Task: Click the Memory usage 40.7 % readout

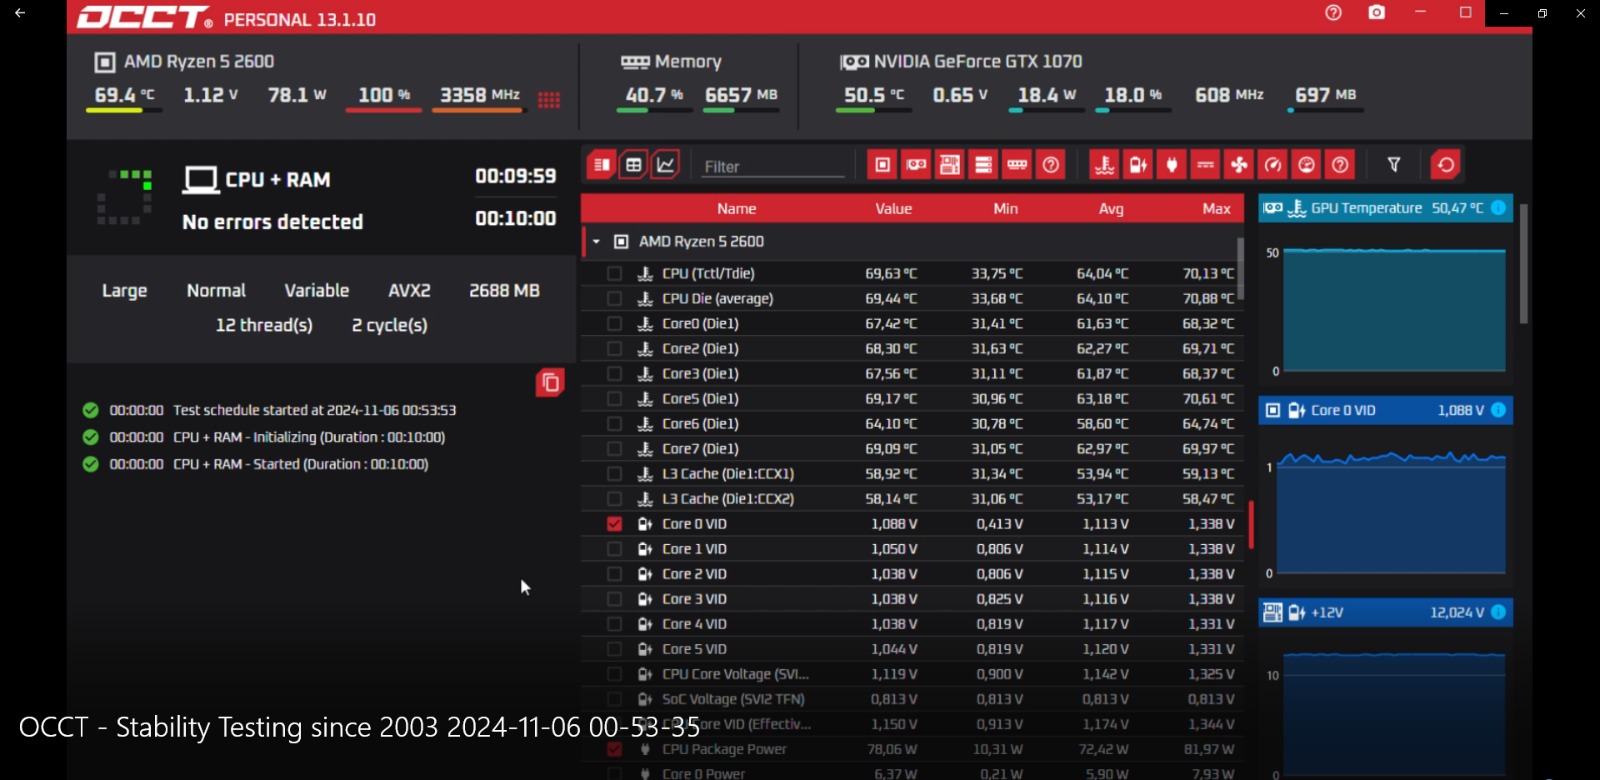Action: tap(654, 95)
